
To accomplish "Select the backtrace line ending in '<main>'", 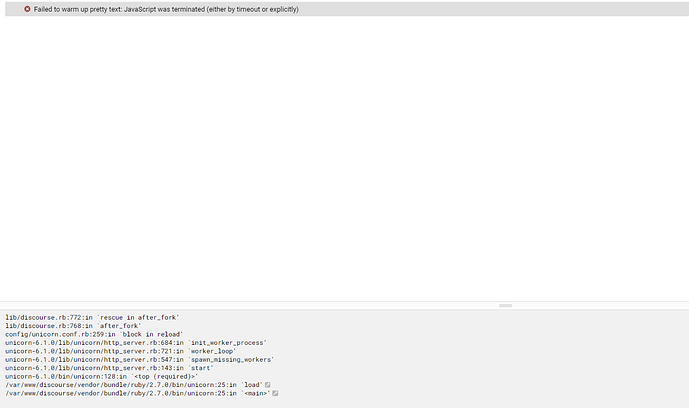I will tap(138, 393).
